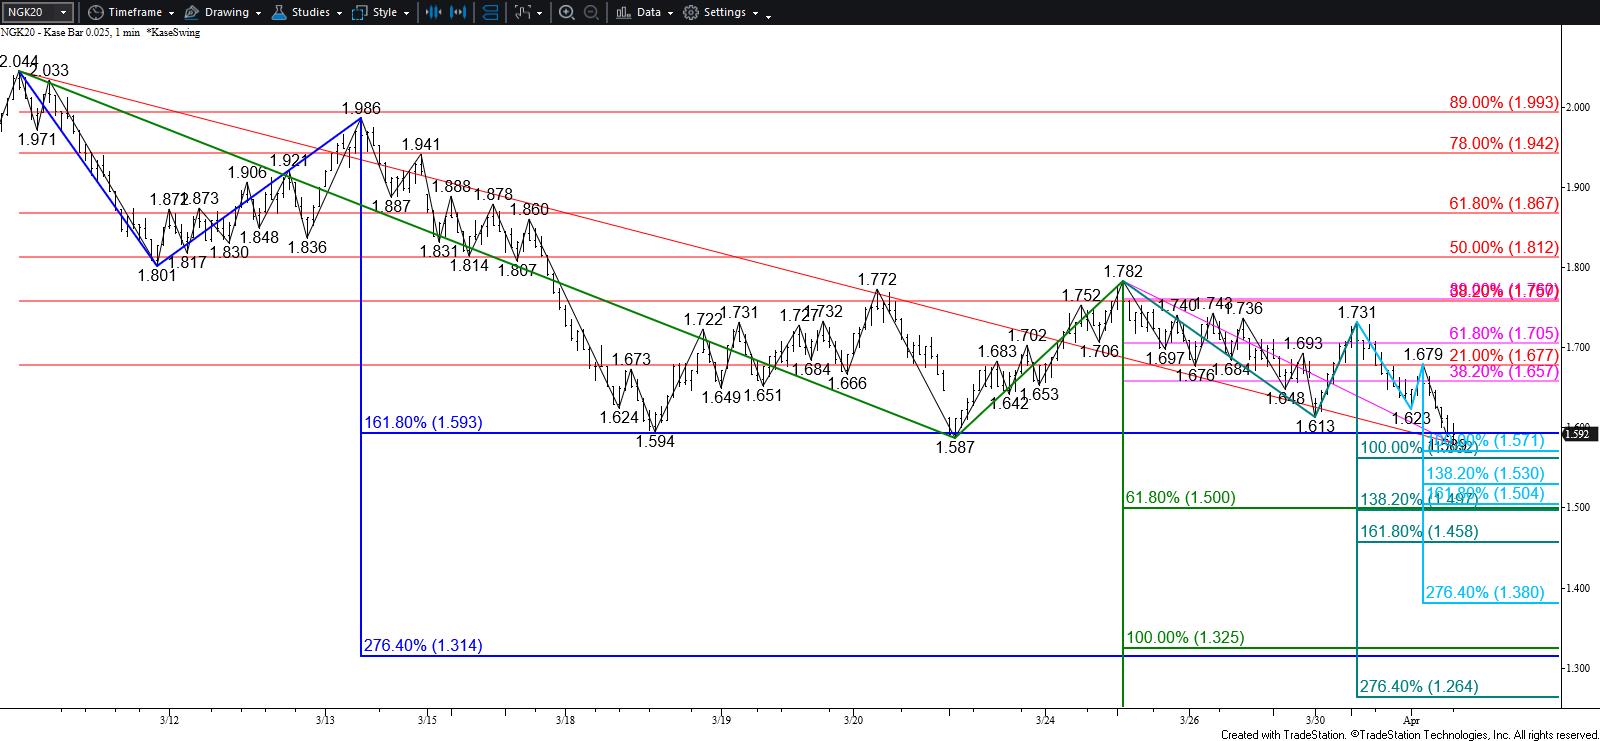
Task: Click the Data bar chart icon
Action: point(623,12)
